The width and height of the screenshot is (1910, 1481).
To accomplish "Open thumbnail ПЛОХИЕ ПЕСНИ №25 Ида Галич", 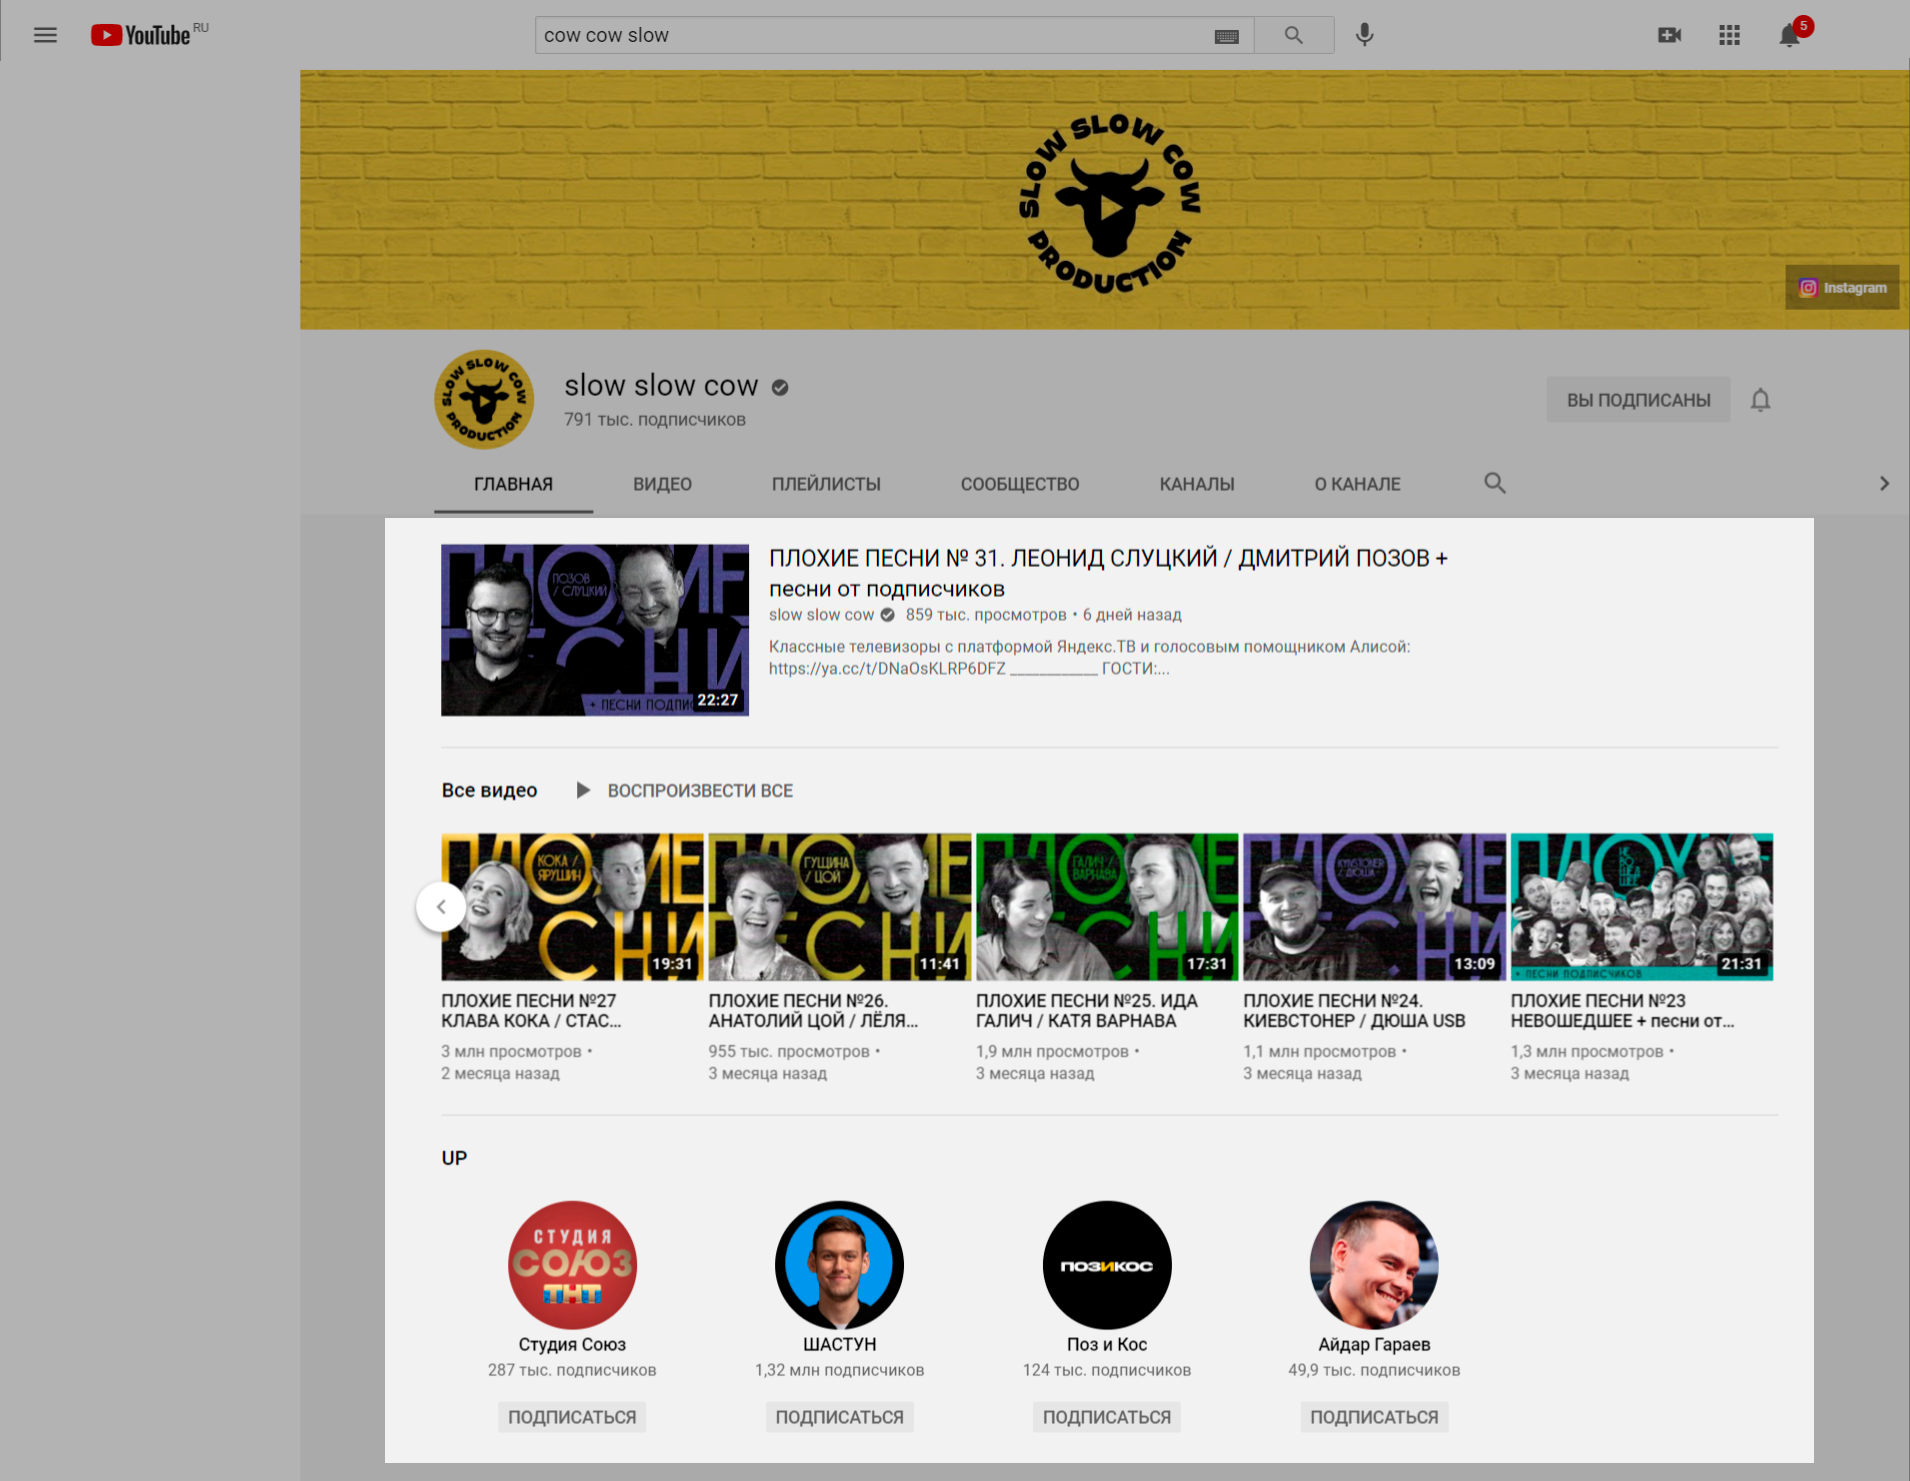I will pos(1107,907).
